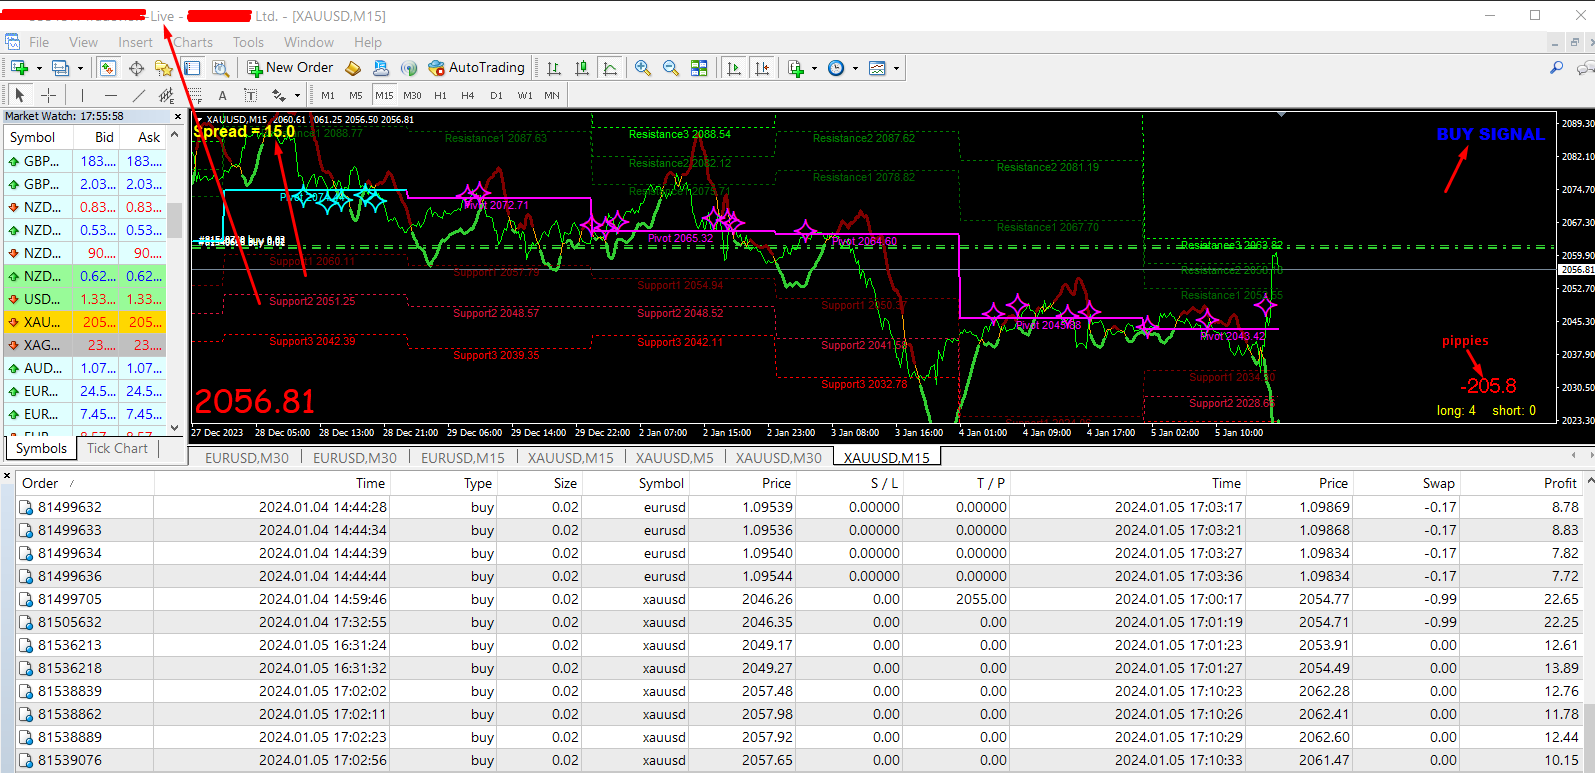
Task: Expand the Indicators list dropdown arrow
Action: pos(814,68)
